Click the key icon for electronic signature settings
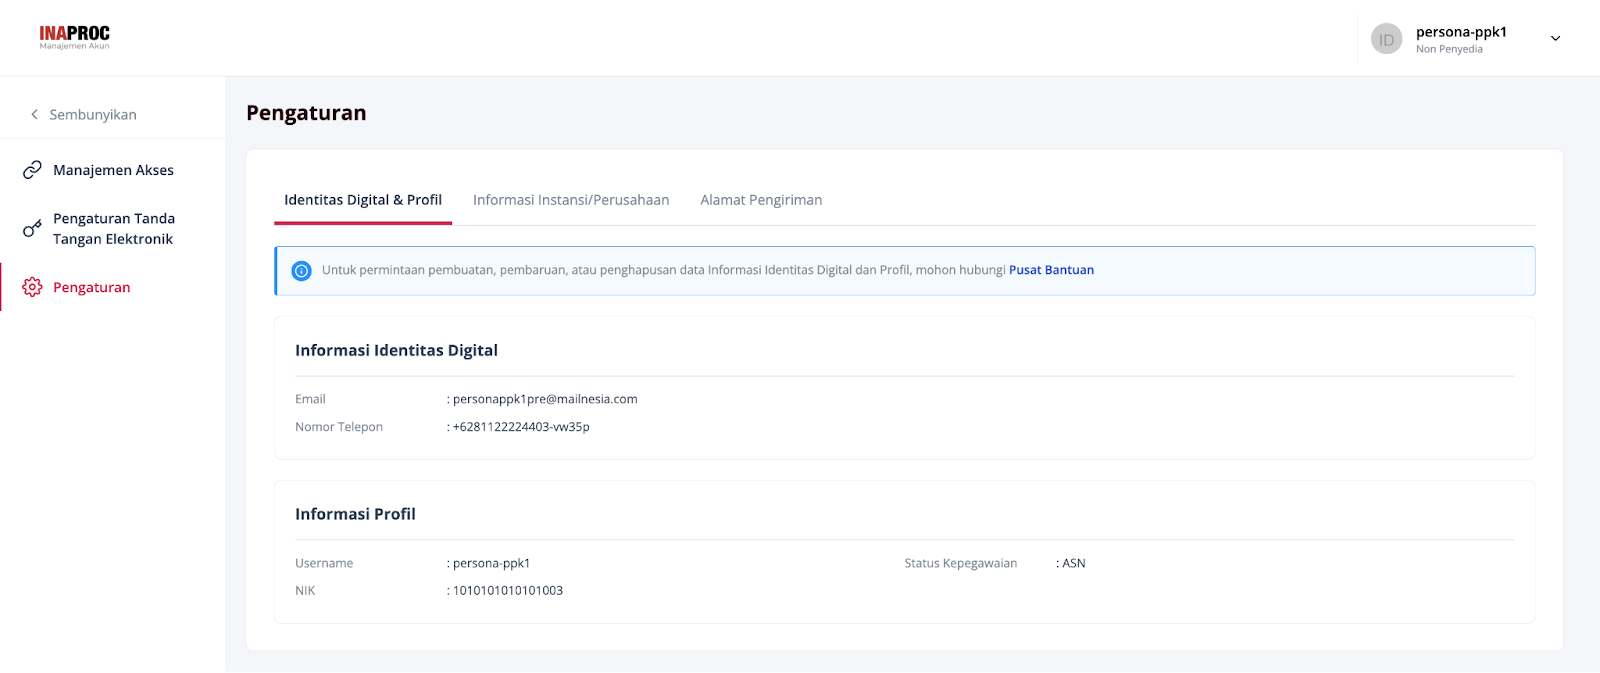This screenshot has height=673, width=1600. coord(32,229)
